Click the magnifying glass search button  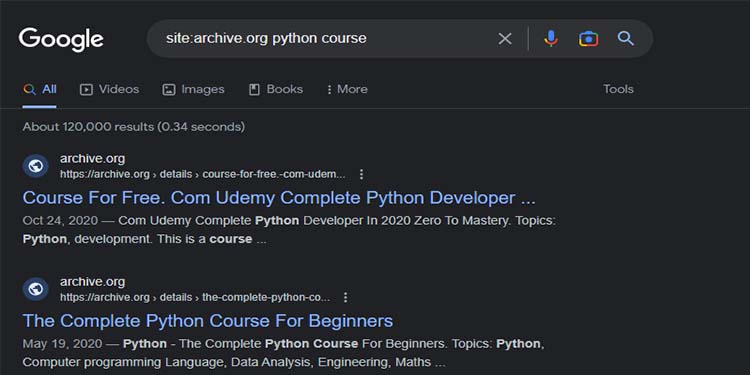(626, 38)
